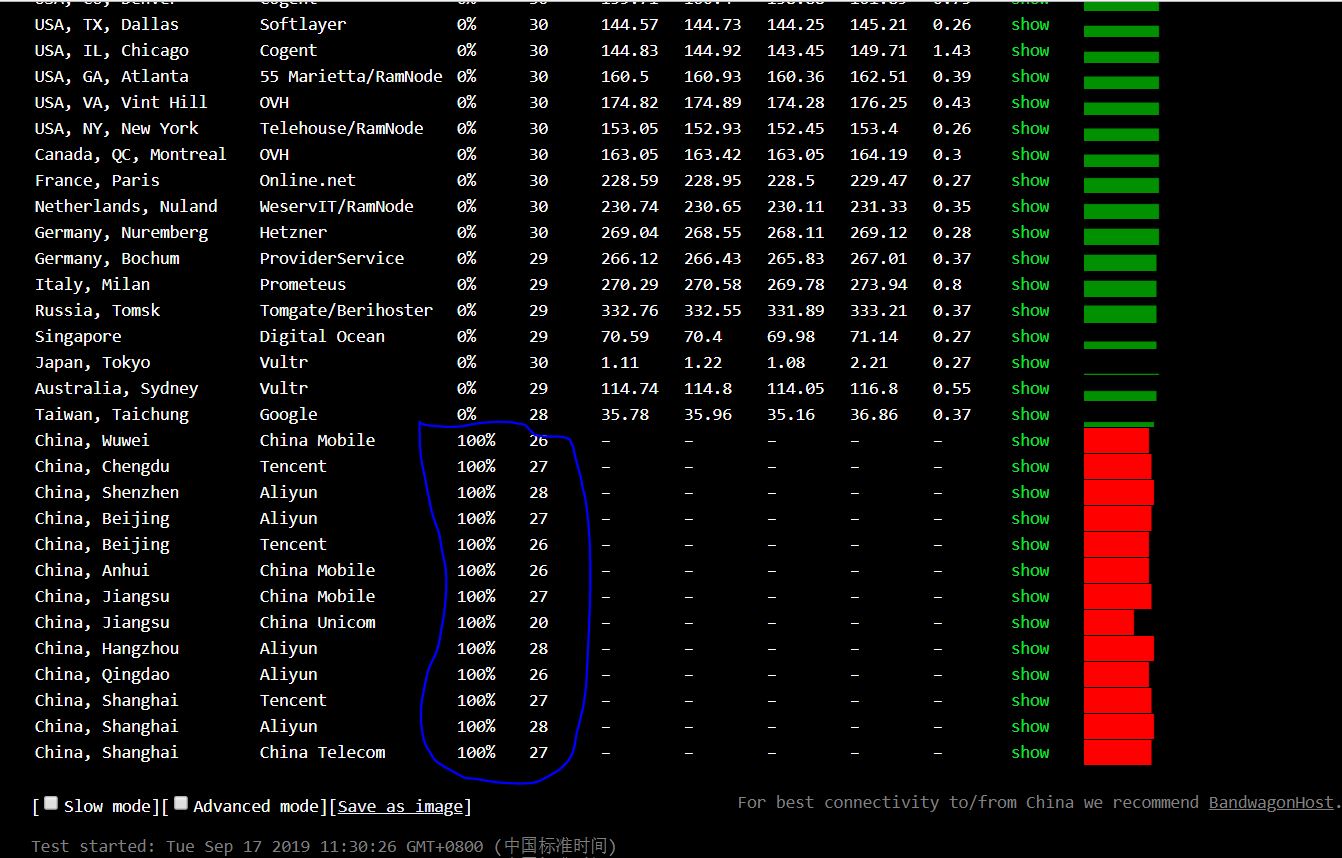Screen dimensions: 1342x858
Task: Select the 332.76 latency value for Tomsk
Action: [x=629, y=310]
